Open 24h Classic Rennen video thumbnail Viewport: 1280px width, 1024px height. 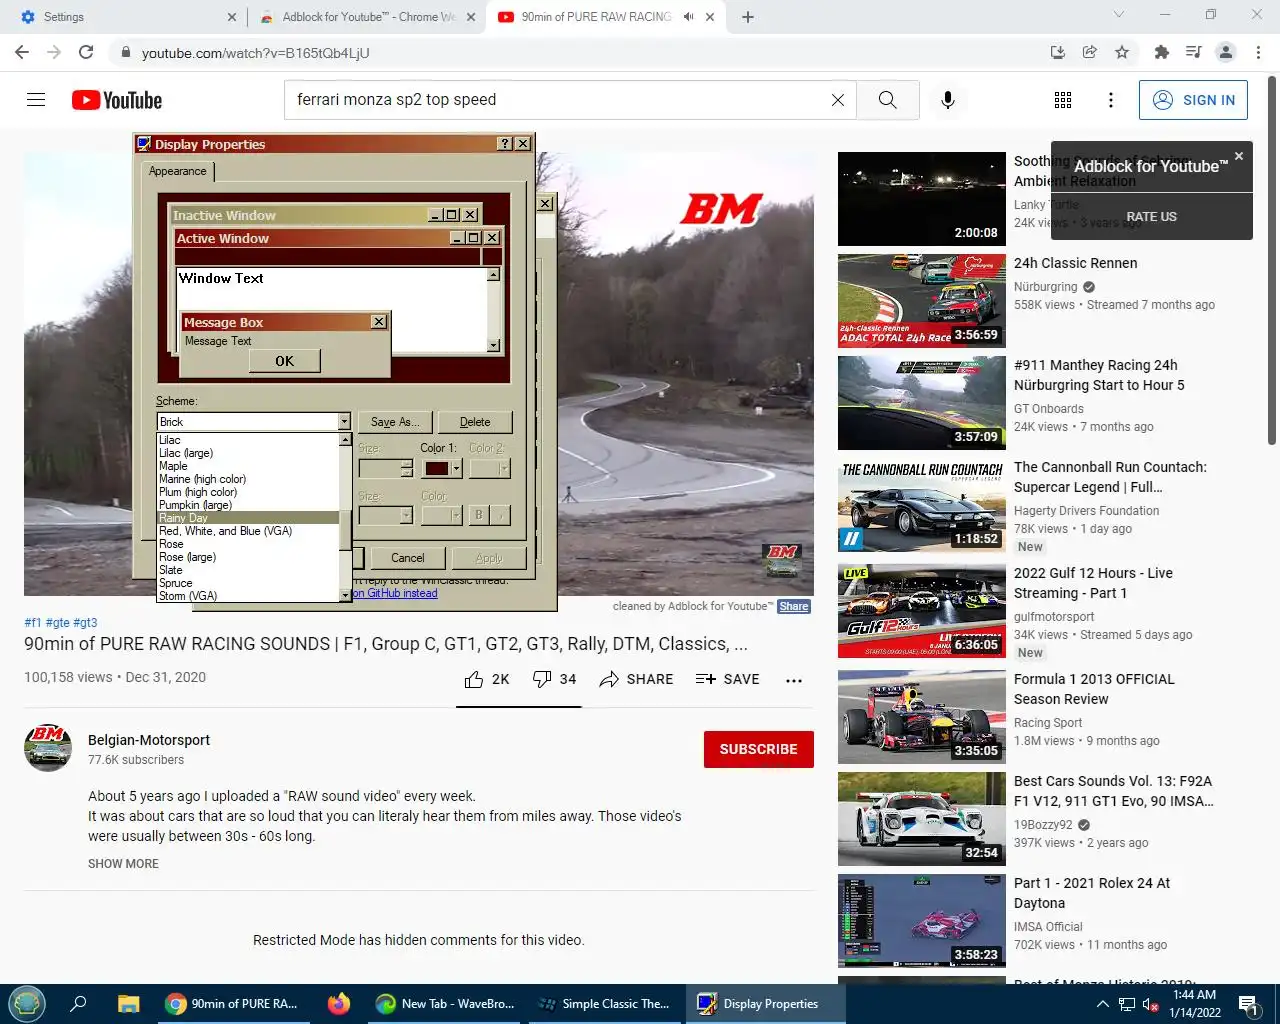point(922,301)
